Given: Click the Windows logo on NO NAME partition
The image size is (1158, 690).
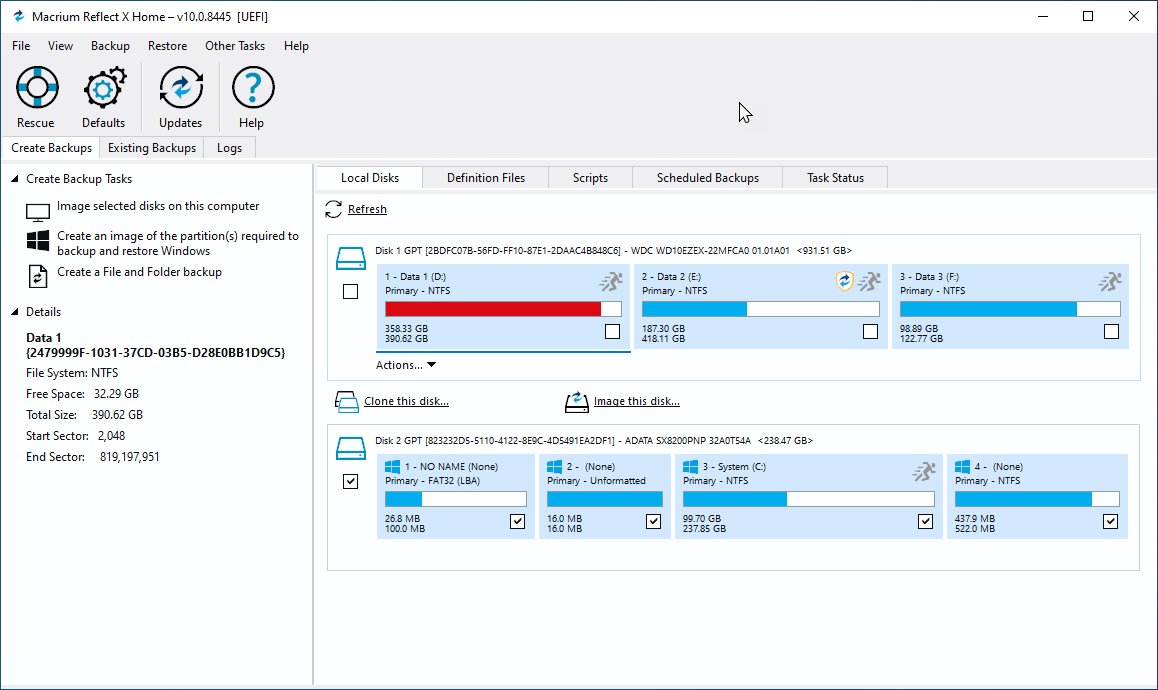Looking at the screenshot, I should [392, 466].
